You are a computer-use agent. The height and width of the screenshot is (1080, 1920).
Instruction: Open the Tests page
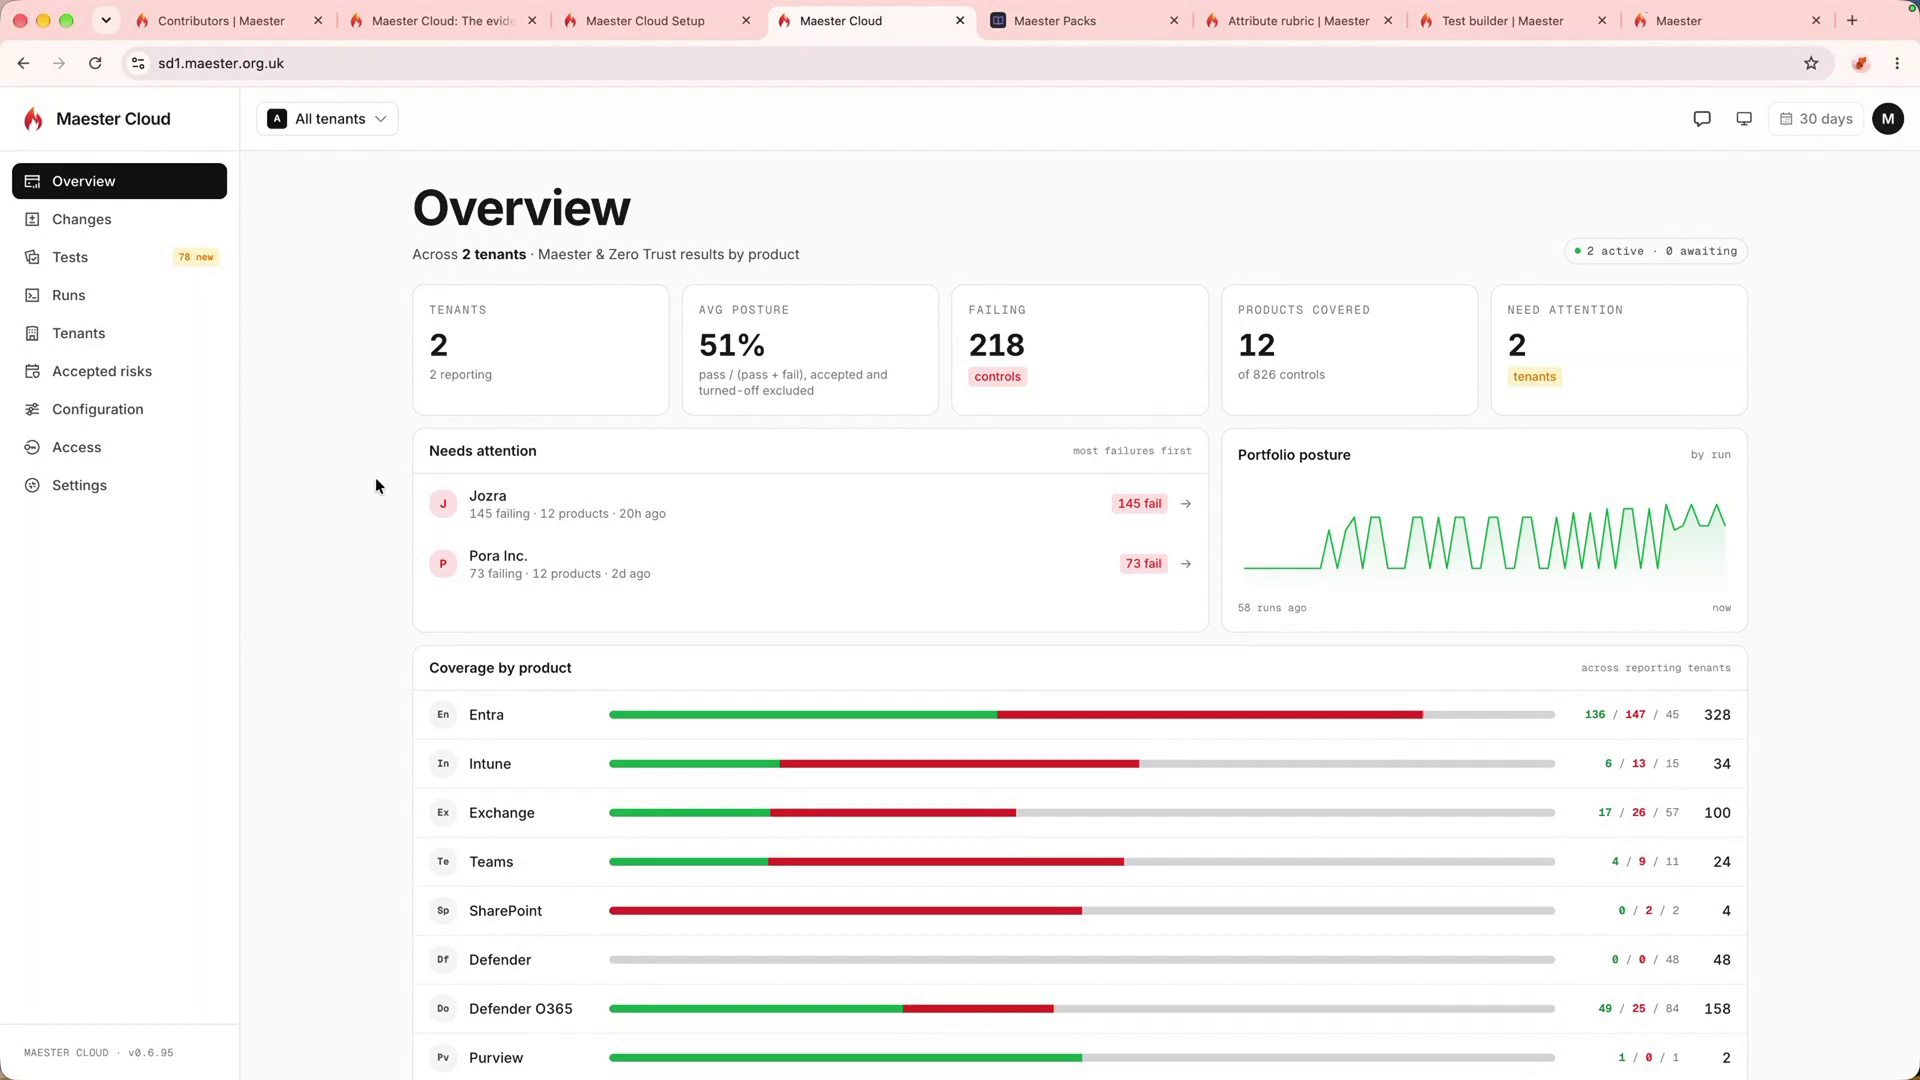coord(119,257)
